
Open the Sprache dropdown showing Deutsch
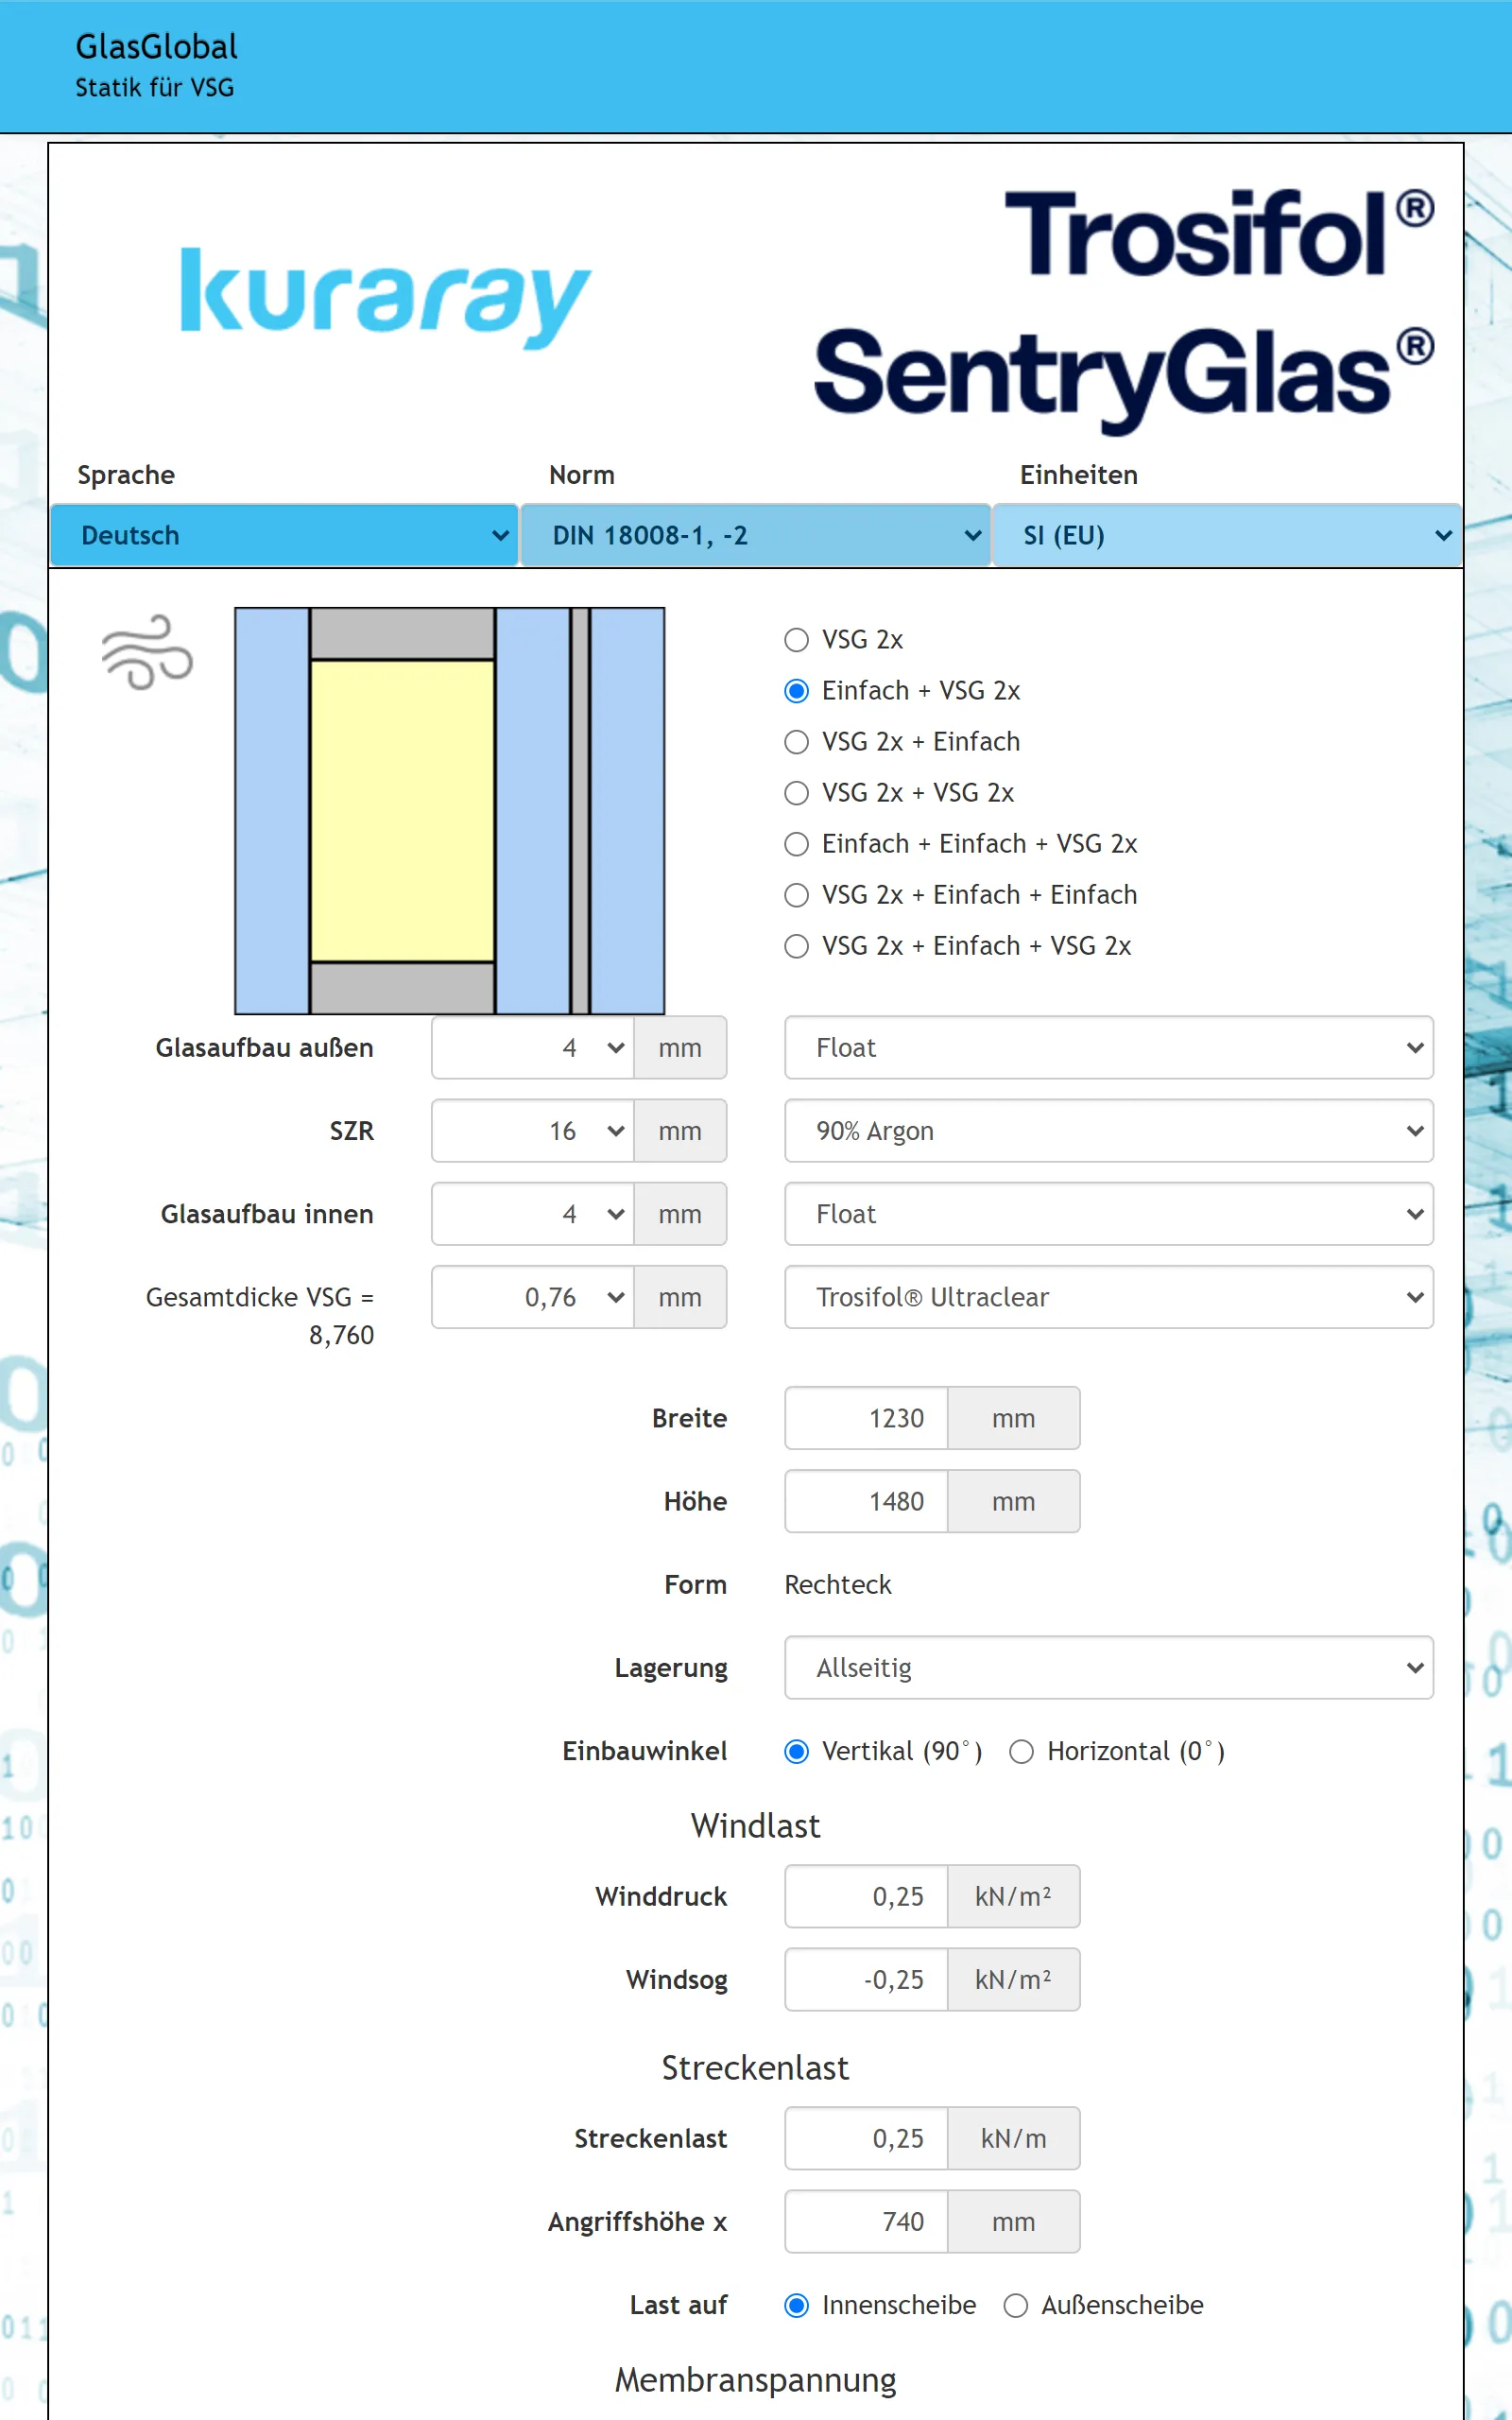(x=284, y=535)
